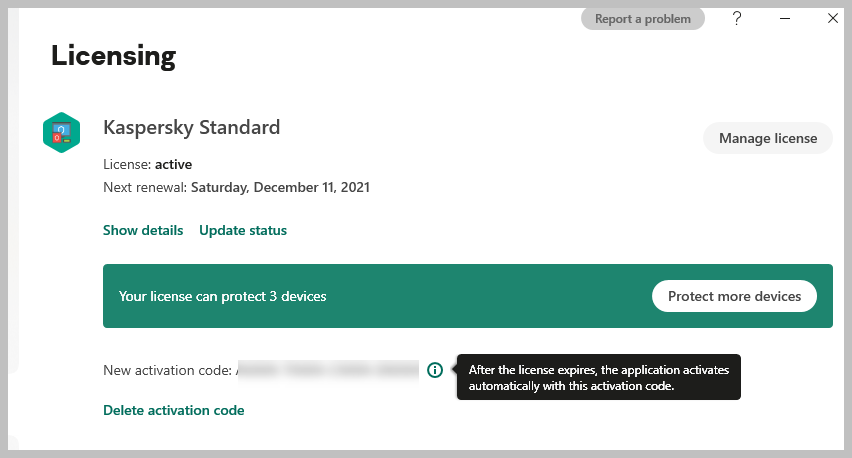Click the text about protecting 3 devices

222,296
